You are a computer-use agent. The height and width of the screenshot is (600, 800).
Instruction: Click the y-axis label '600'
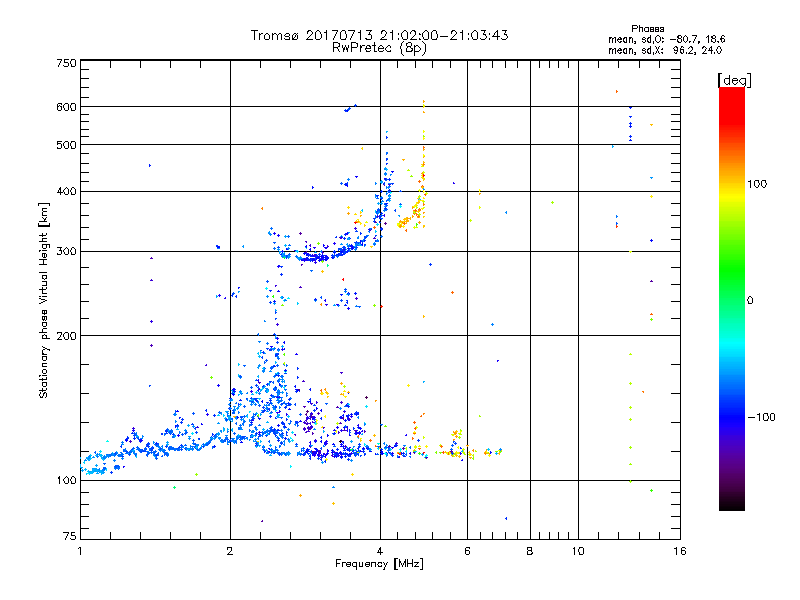click(x=66, y=107)
